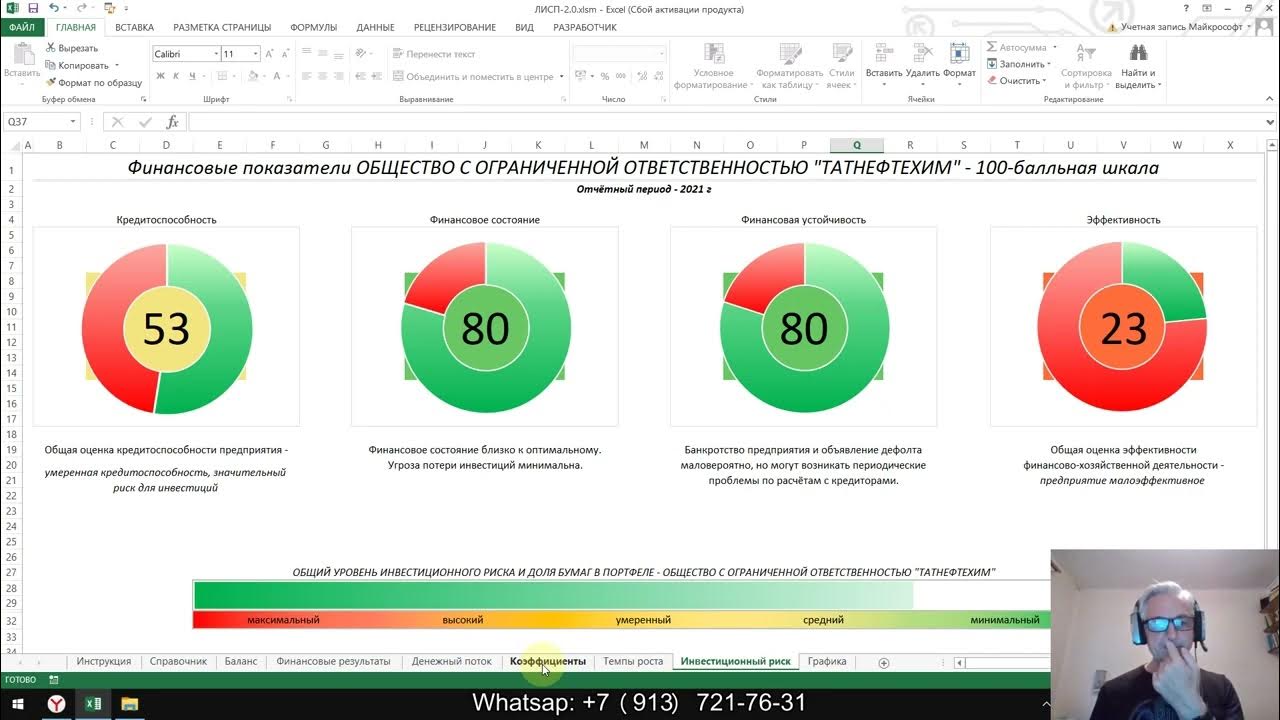Toggle underline Ч formatting
Screen dimensions: 1280x720
(191, 76)
